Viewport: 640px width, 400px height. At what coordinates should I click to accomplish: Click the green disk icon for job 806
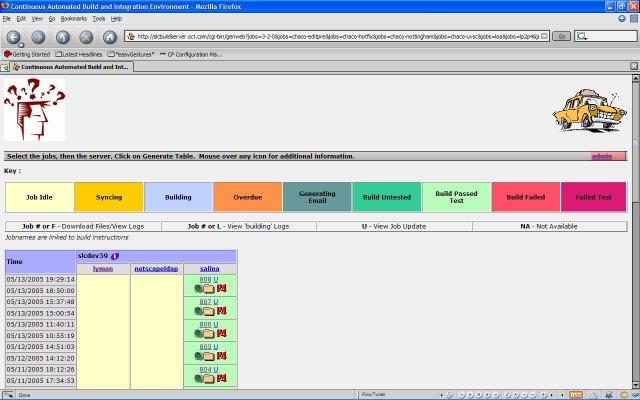click(199, 334)
